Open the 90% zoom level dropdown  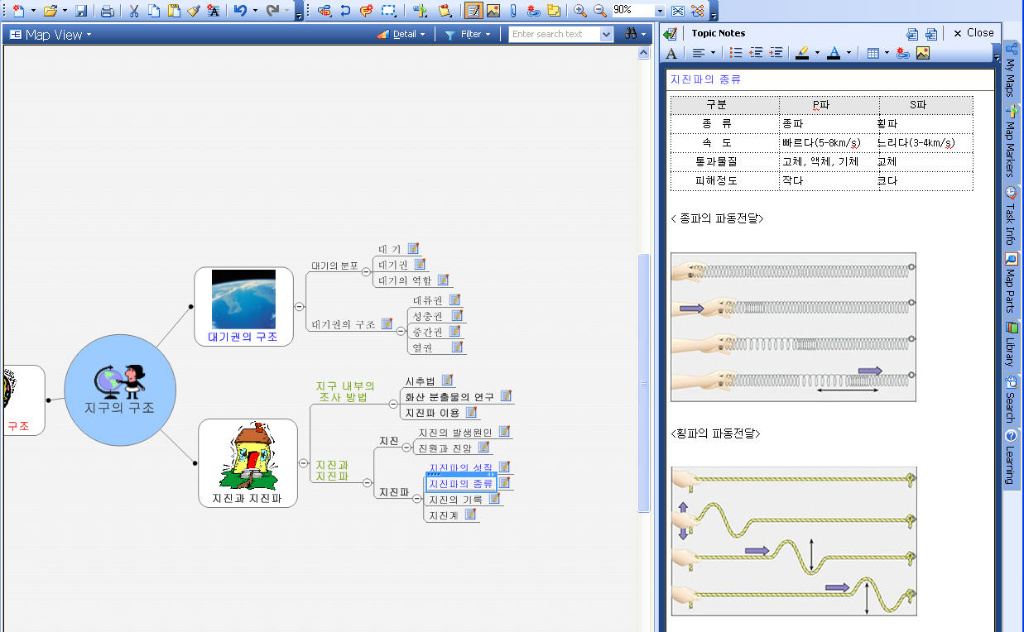click(659, 11)
